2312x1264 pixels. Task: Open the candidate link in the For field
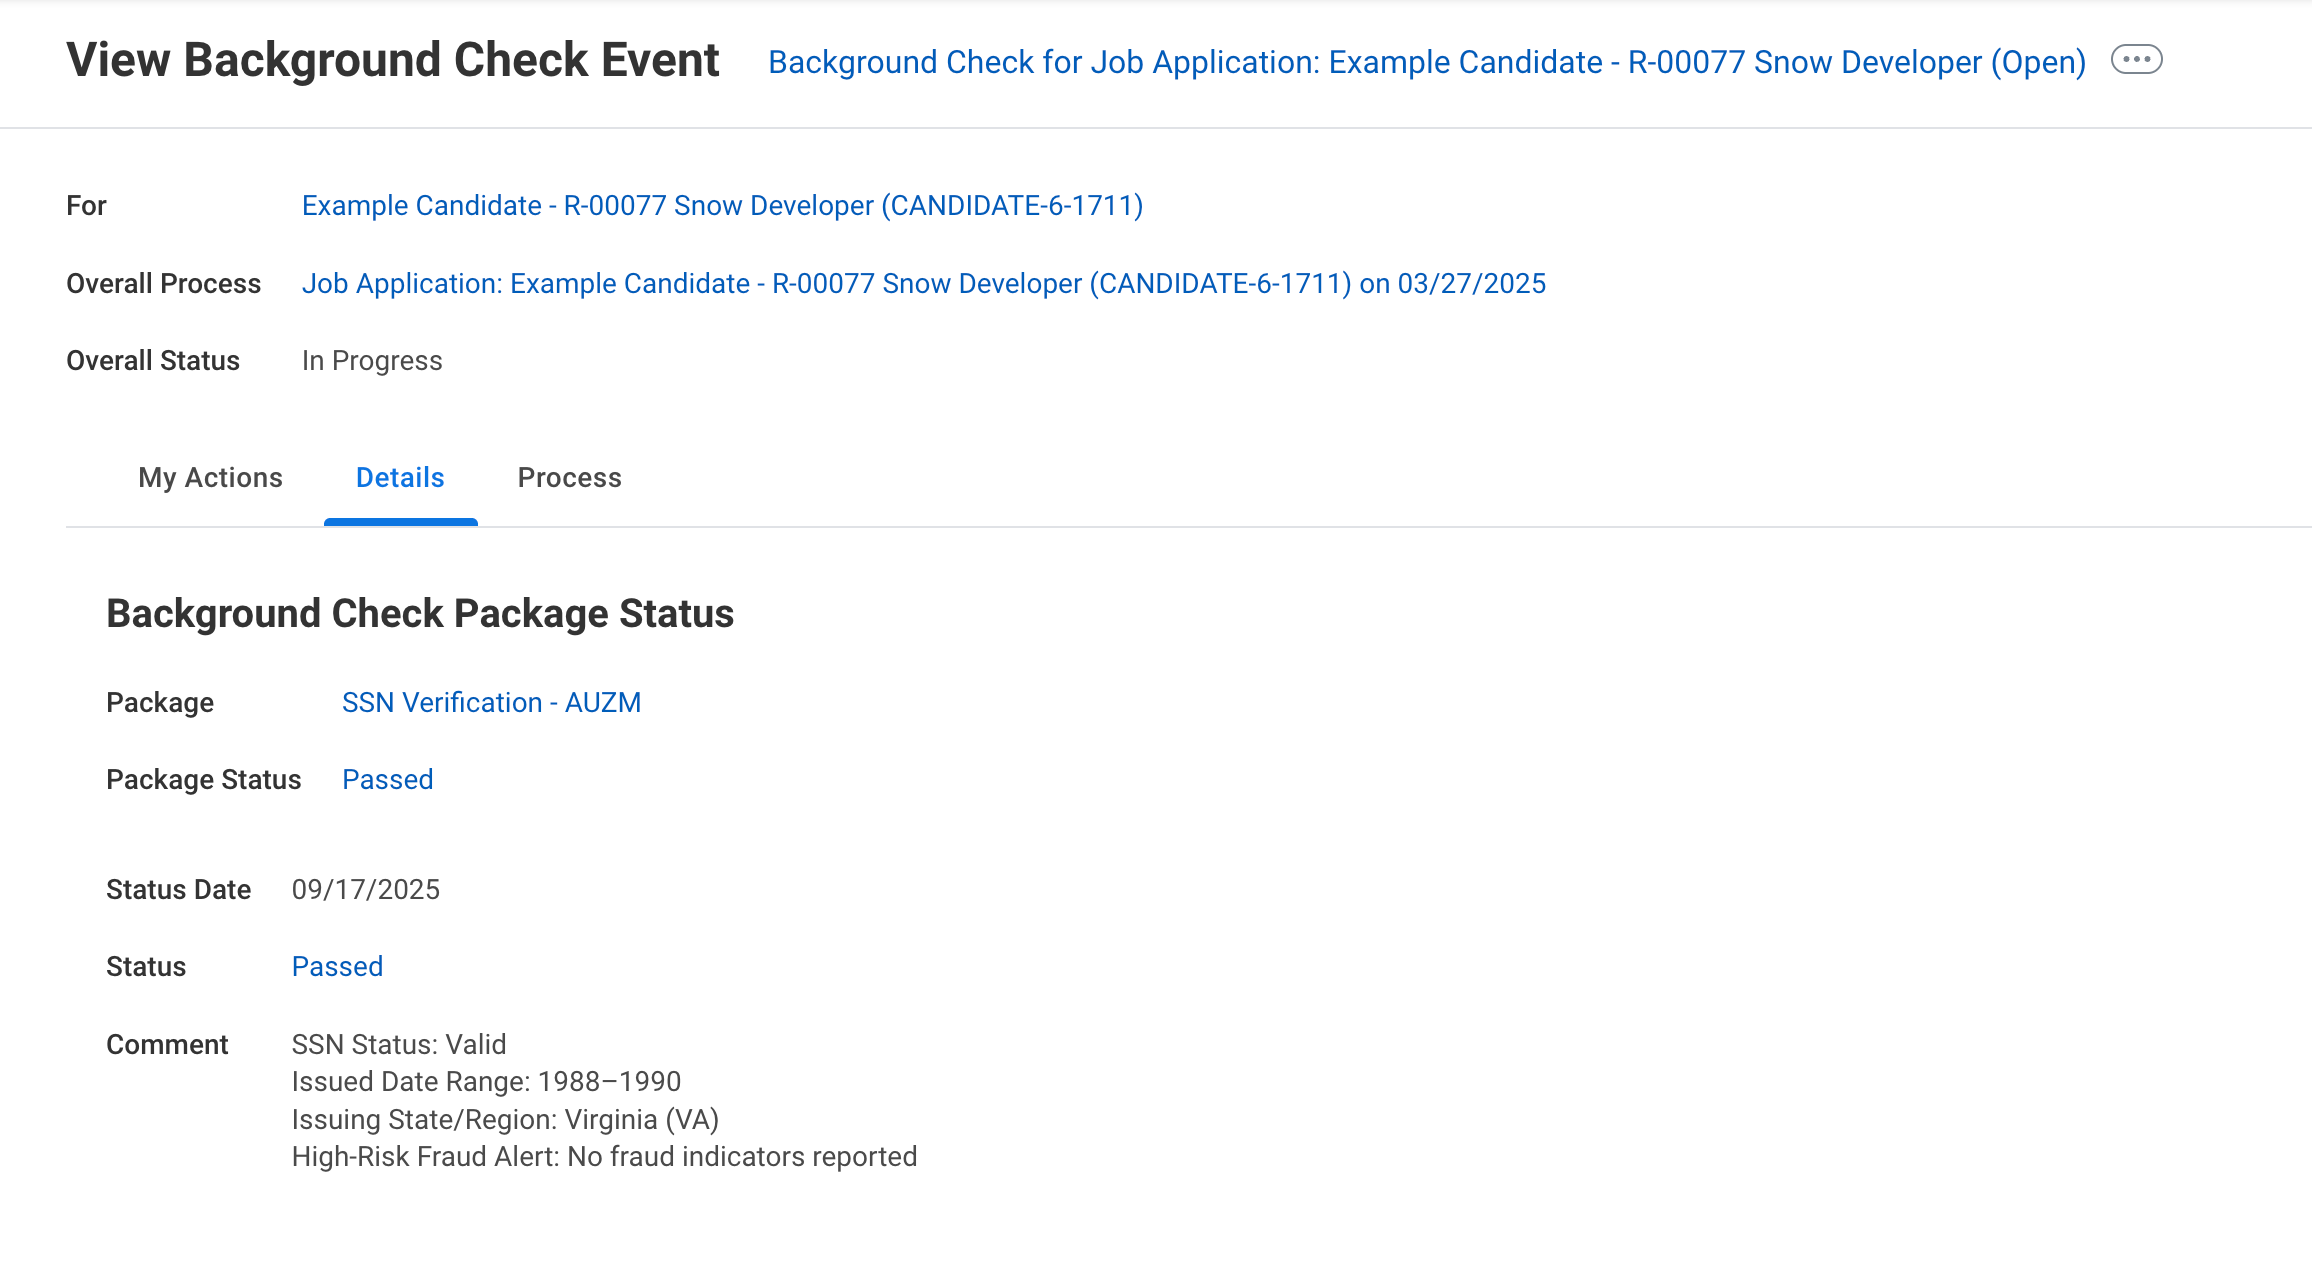[x=722, y=206]
